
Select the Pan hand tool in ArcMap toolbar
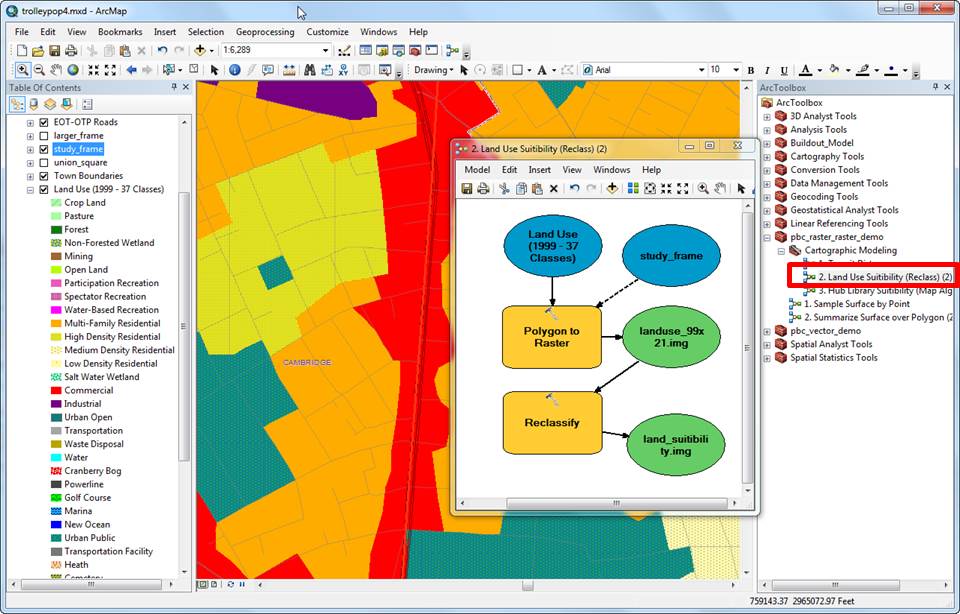(57, 70)
